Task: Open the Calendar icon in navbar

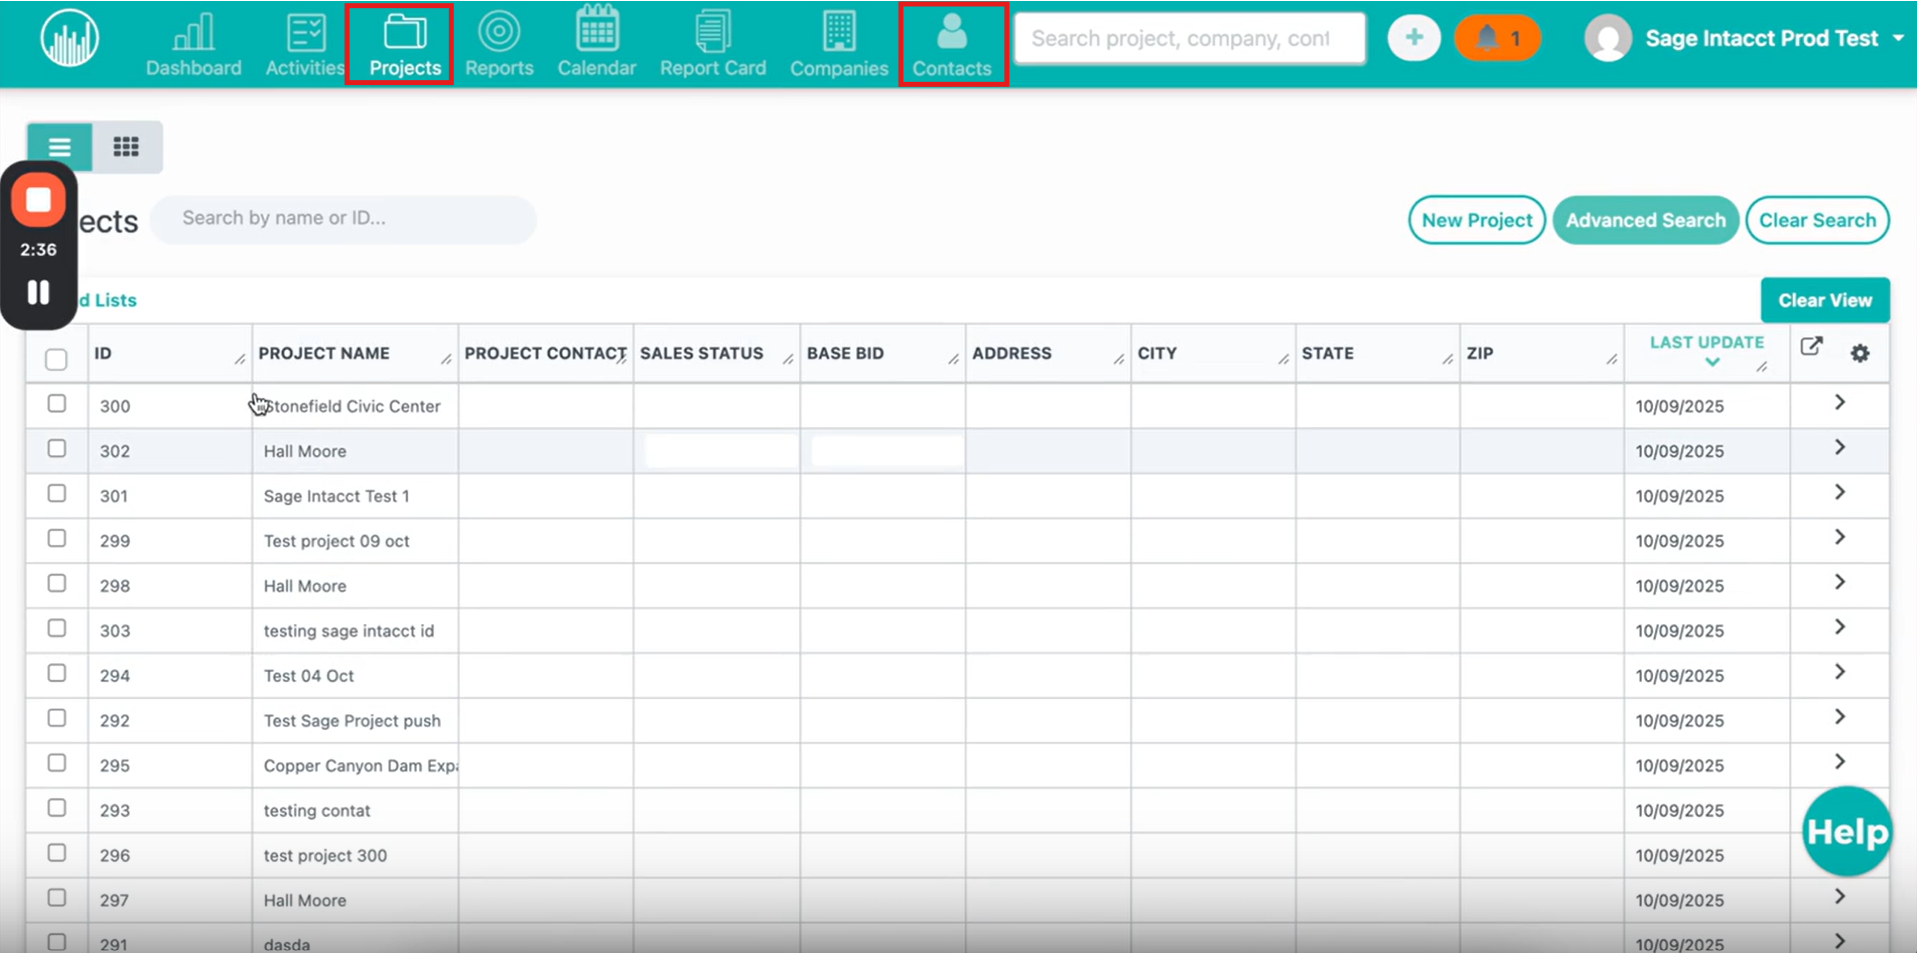Action: [596, 31]
